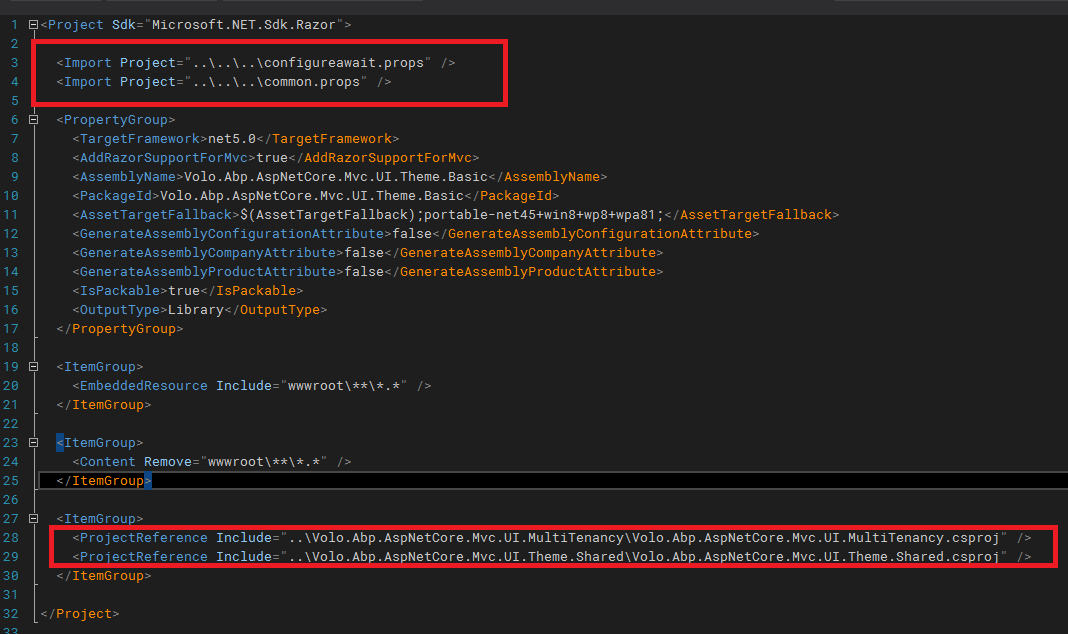The image size is (1068, 634).
Task: Click line number 26 in the gutter
Action: pyautogui.click(x=11, y=501)
